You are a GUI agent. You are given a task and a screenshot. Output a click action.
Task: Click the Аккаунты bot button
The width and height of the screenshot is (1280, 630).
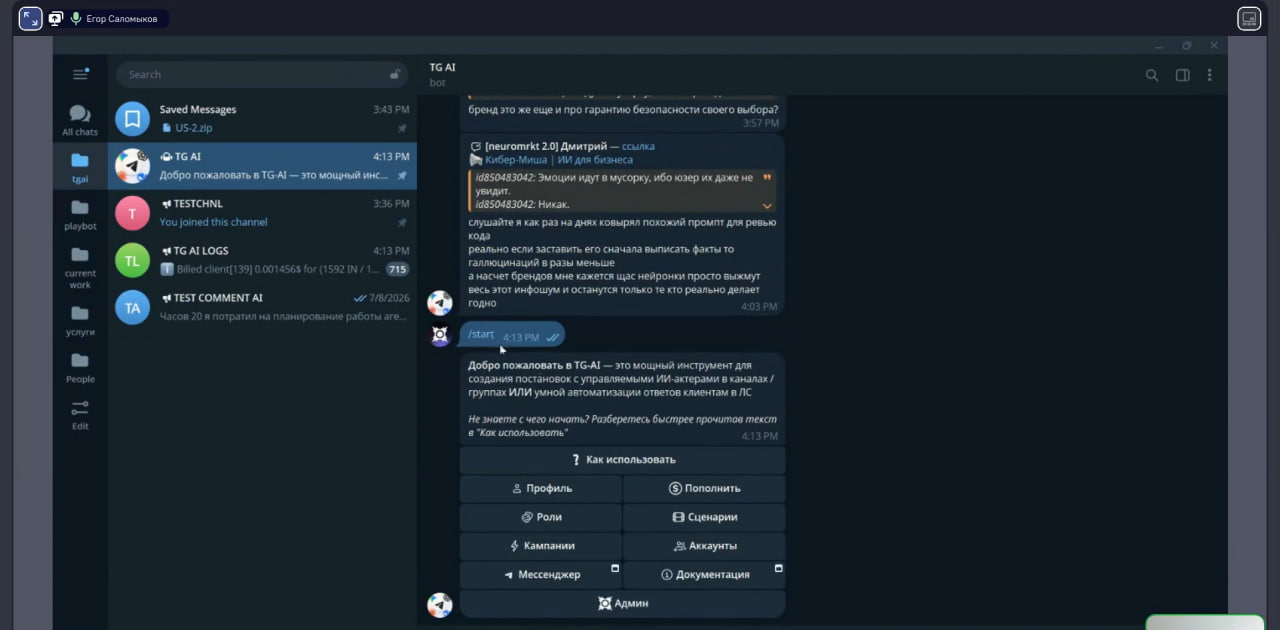click(704, 546)
